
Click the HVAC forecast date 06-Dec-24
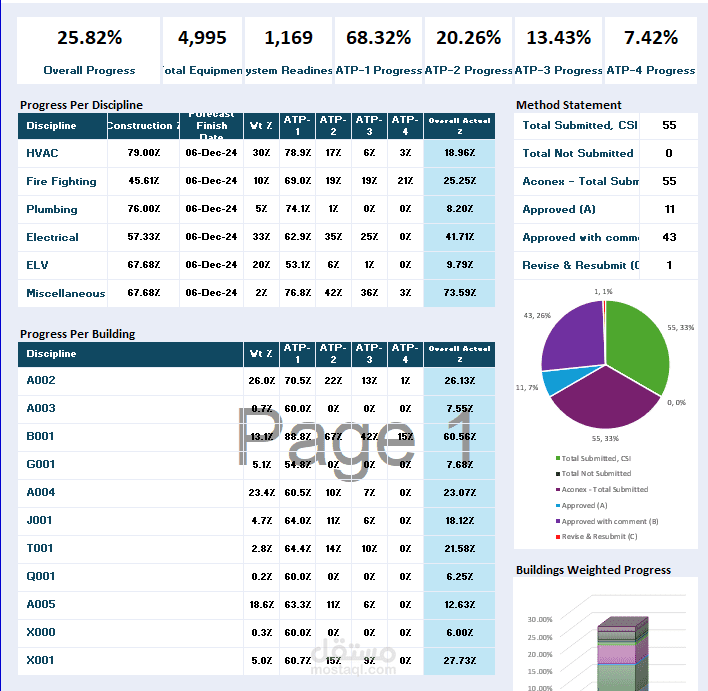pyautogui.click(x=211, y=153)
